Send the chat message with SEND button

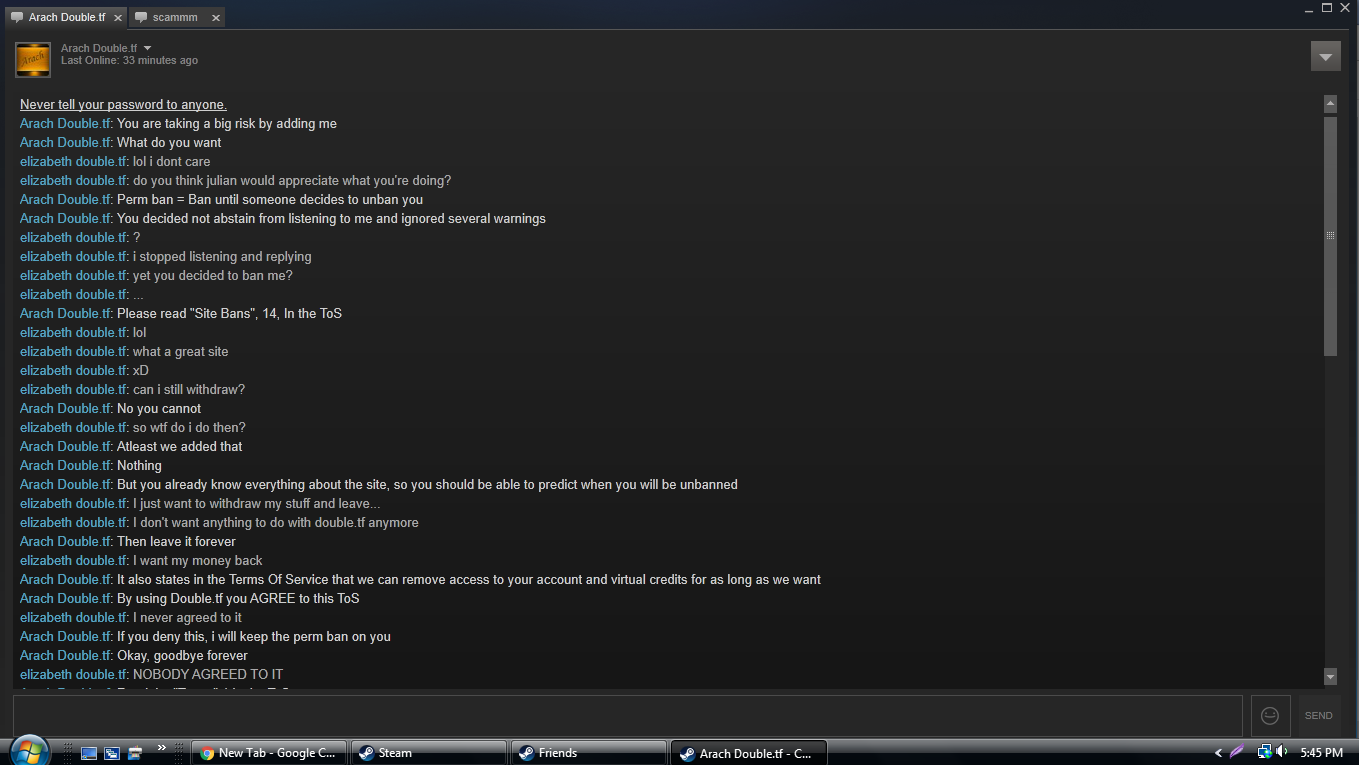click(x=1318, y=716)
